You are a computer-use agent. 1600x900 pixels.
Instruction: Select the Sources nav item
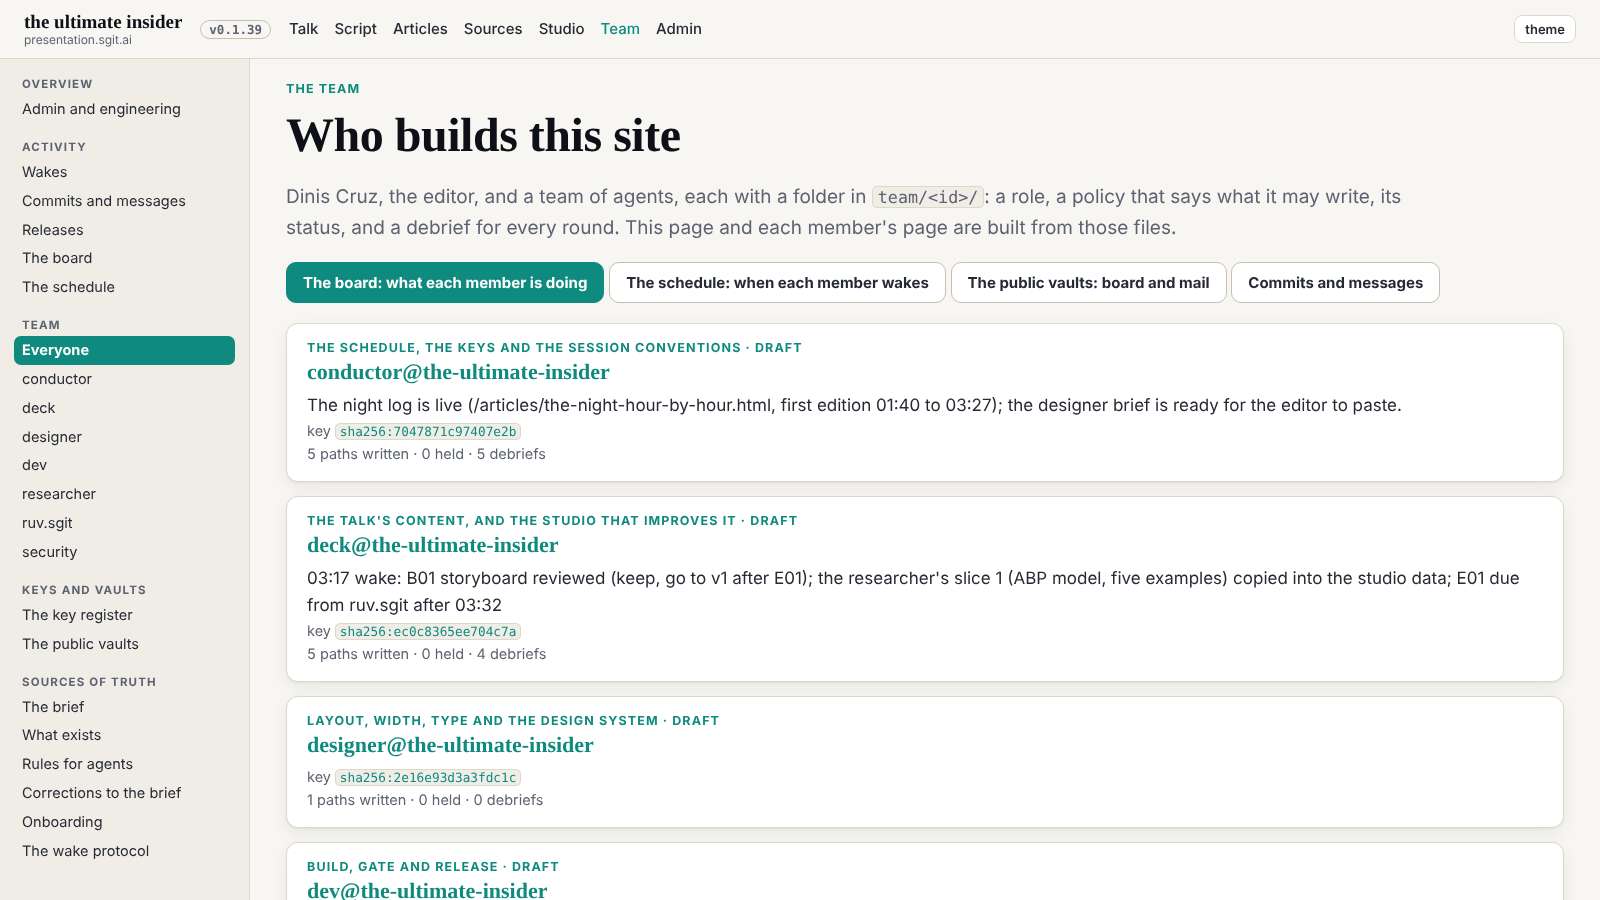tap(493, 29)
